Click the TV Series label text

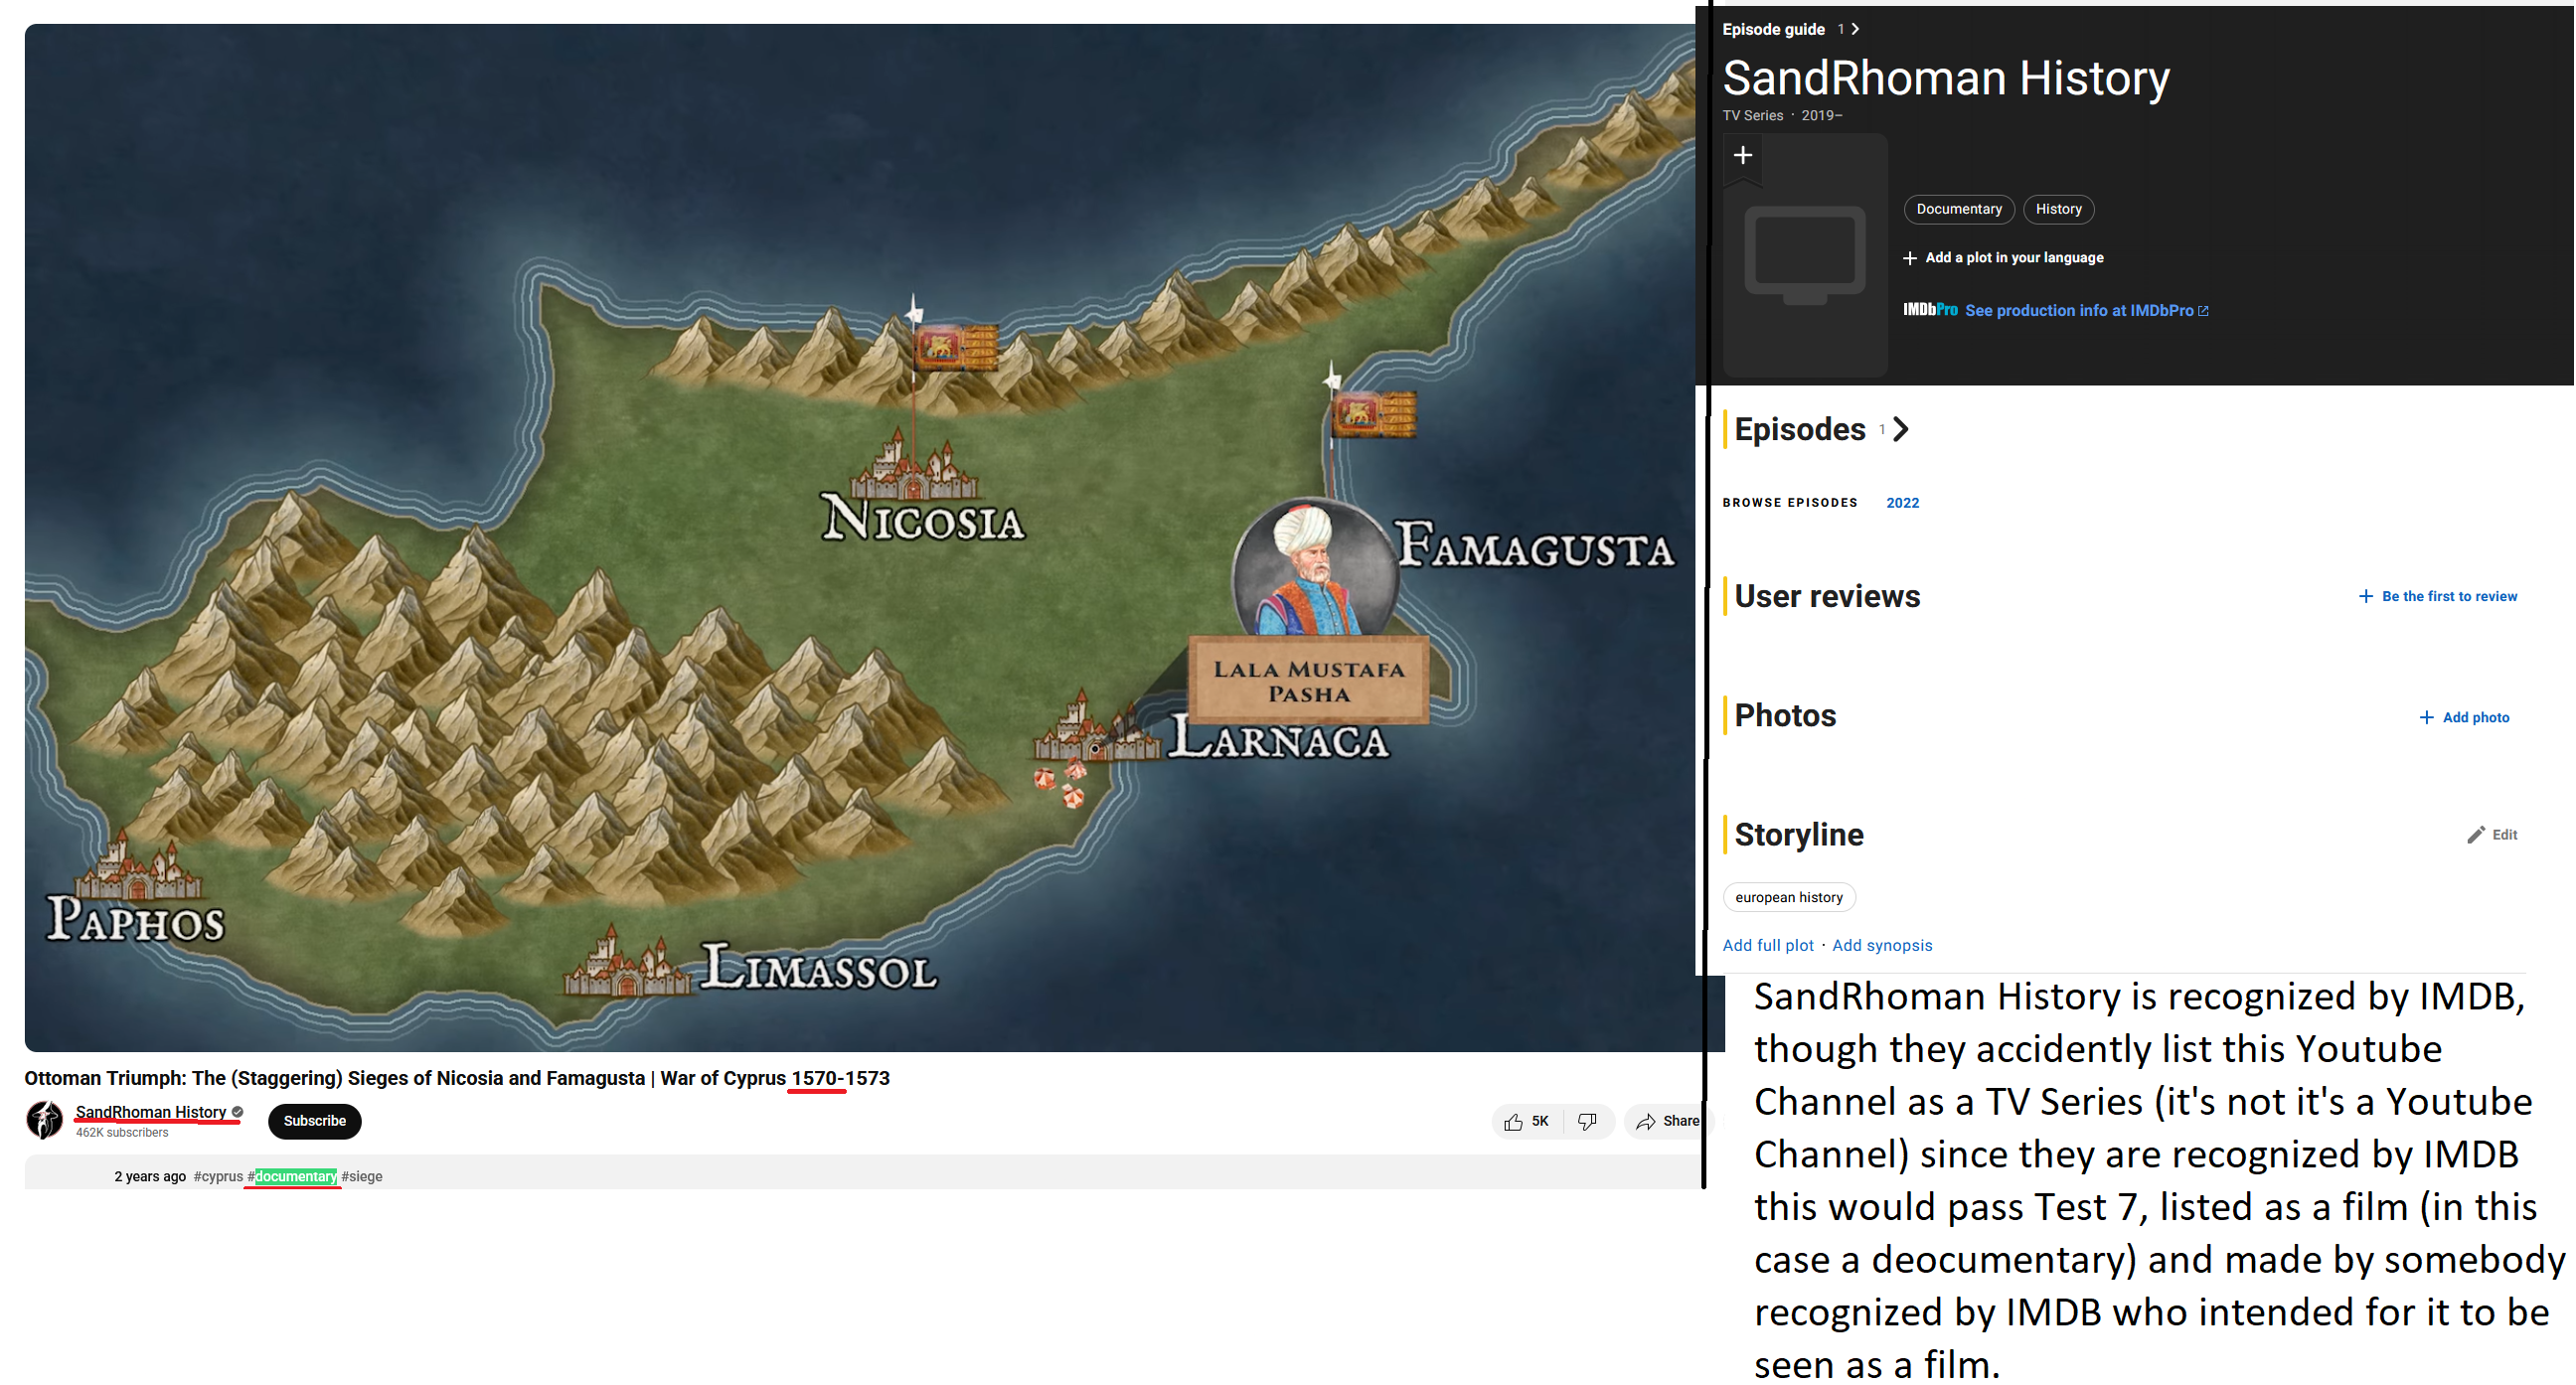[x=1752, y=116]
